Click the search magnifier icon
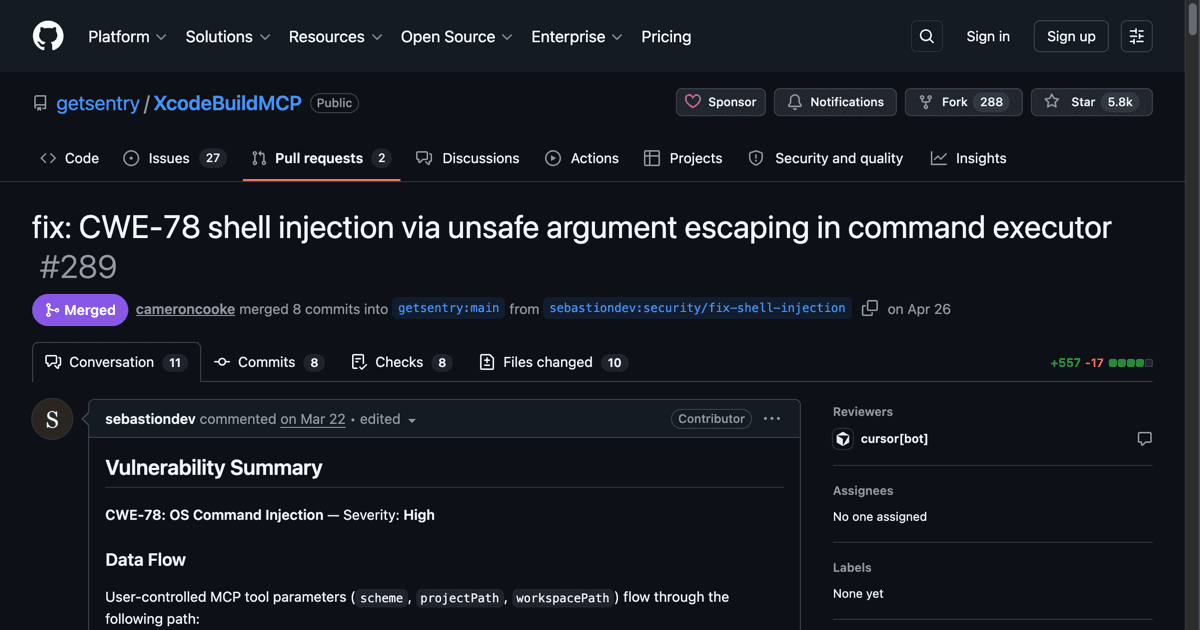 [927, 36]
